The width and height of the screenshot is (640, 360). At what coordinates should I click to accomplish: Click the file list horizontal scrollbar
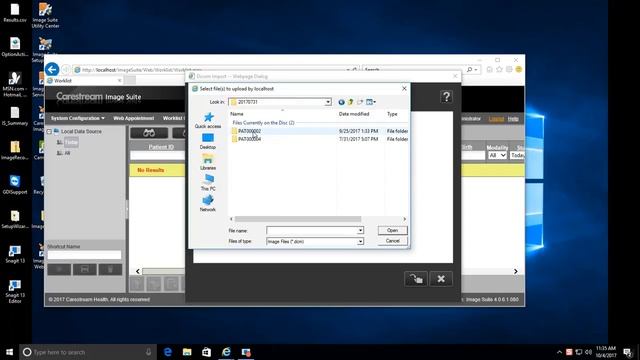coord(298,219)
